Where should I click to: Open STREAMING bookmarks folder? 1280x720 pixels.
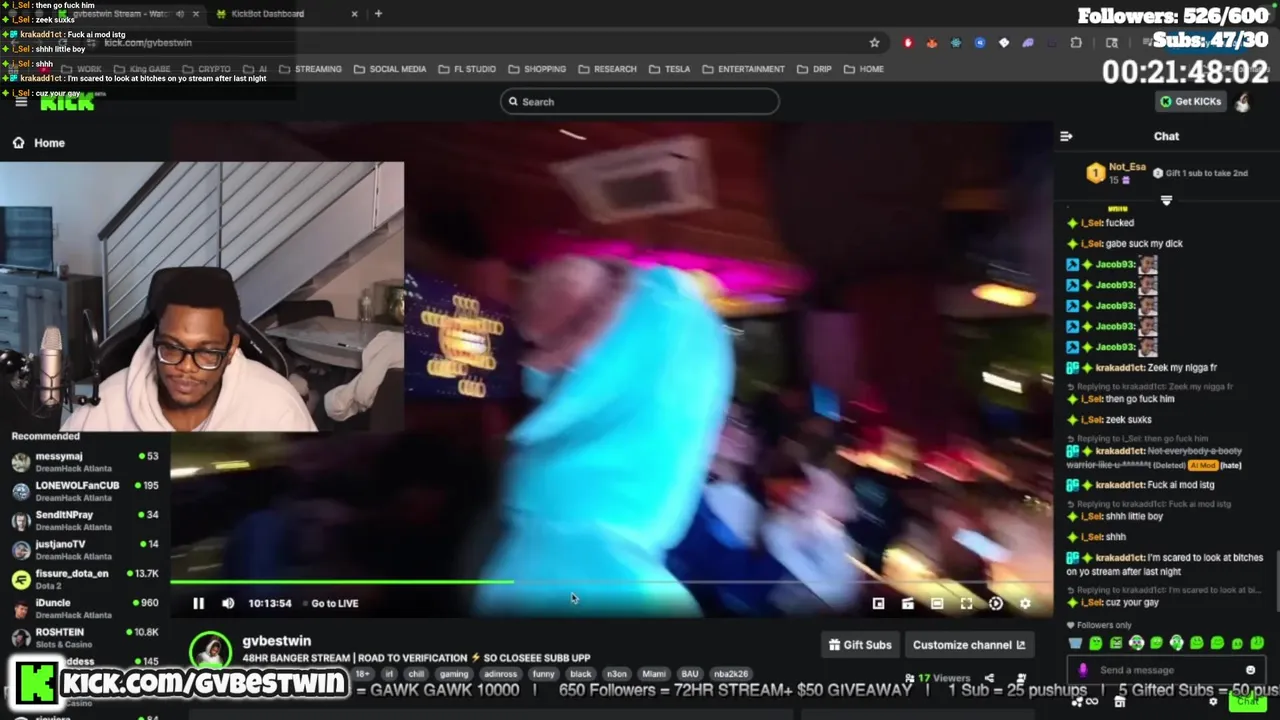[310, 69]
